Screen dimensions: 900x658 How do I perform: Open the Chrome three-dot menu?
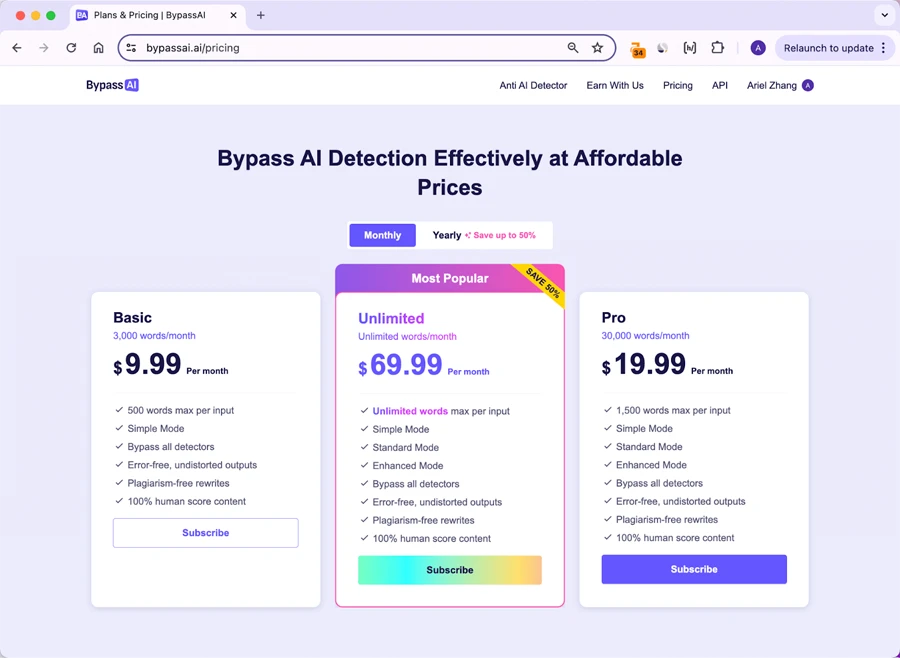[x=883, y=48]
